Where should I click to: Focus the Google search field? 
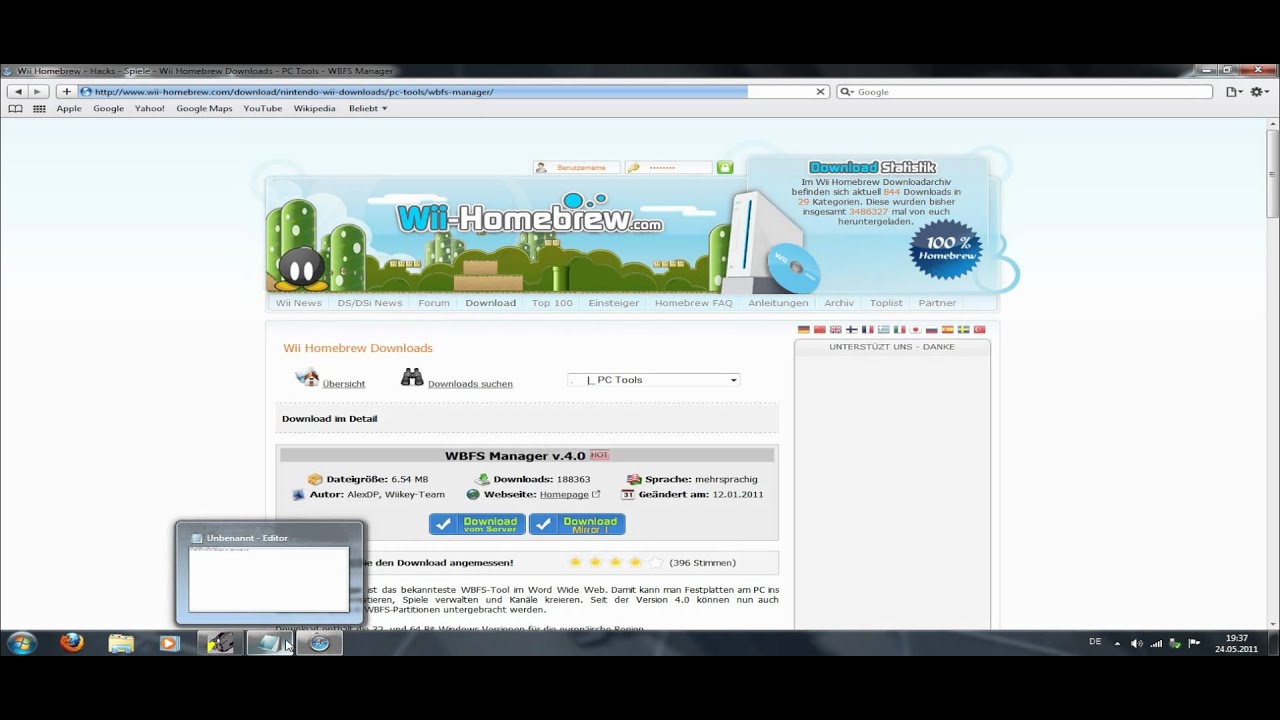[x=1024, y=91]
